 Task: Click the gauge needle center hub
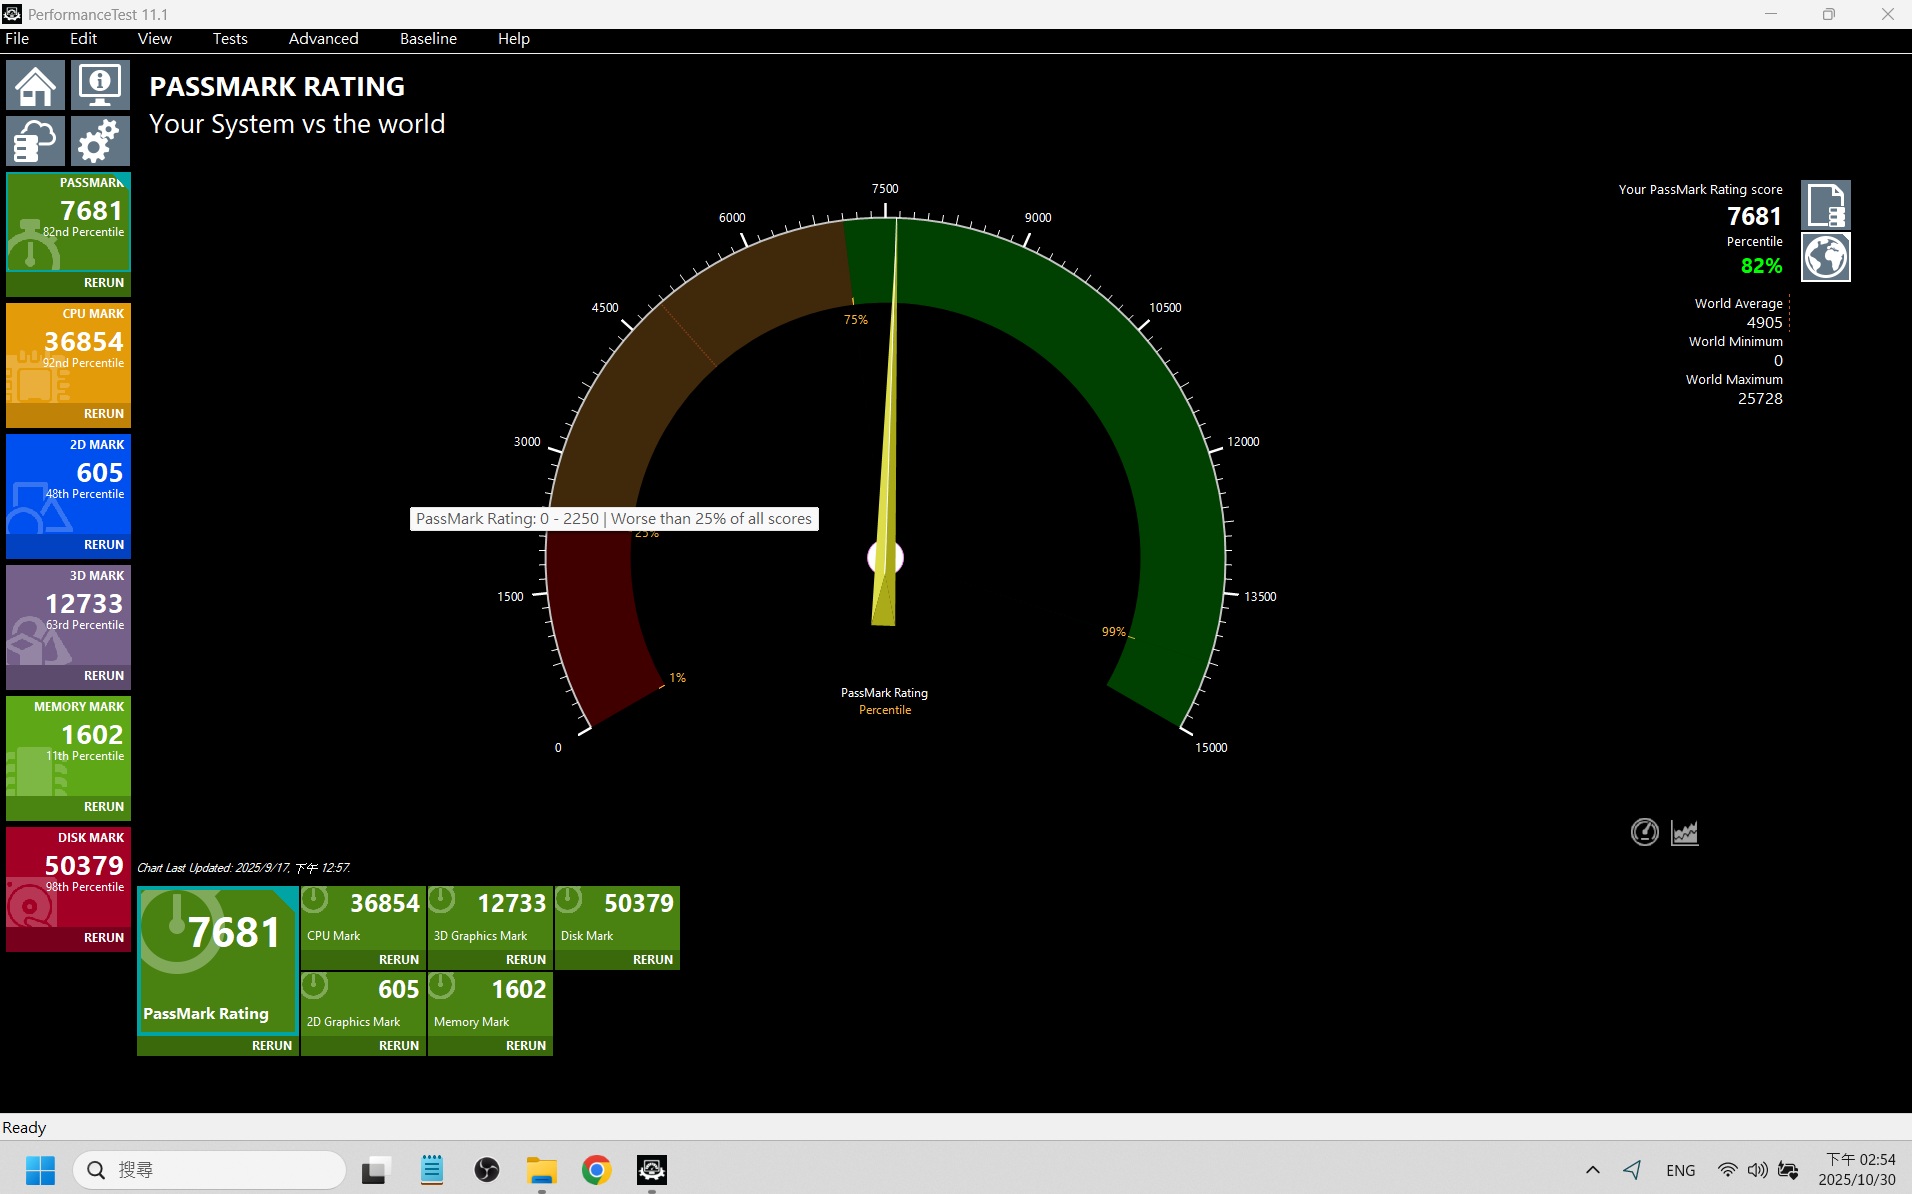pyautogui.click(x=885, y=557)
